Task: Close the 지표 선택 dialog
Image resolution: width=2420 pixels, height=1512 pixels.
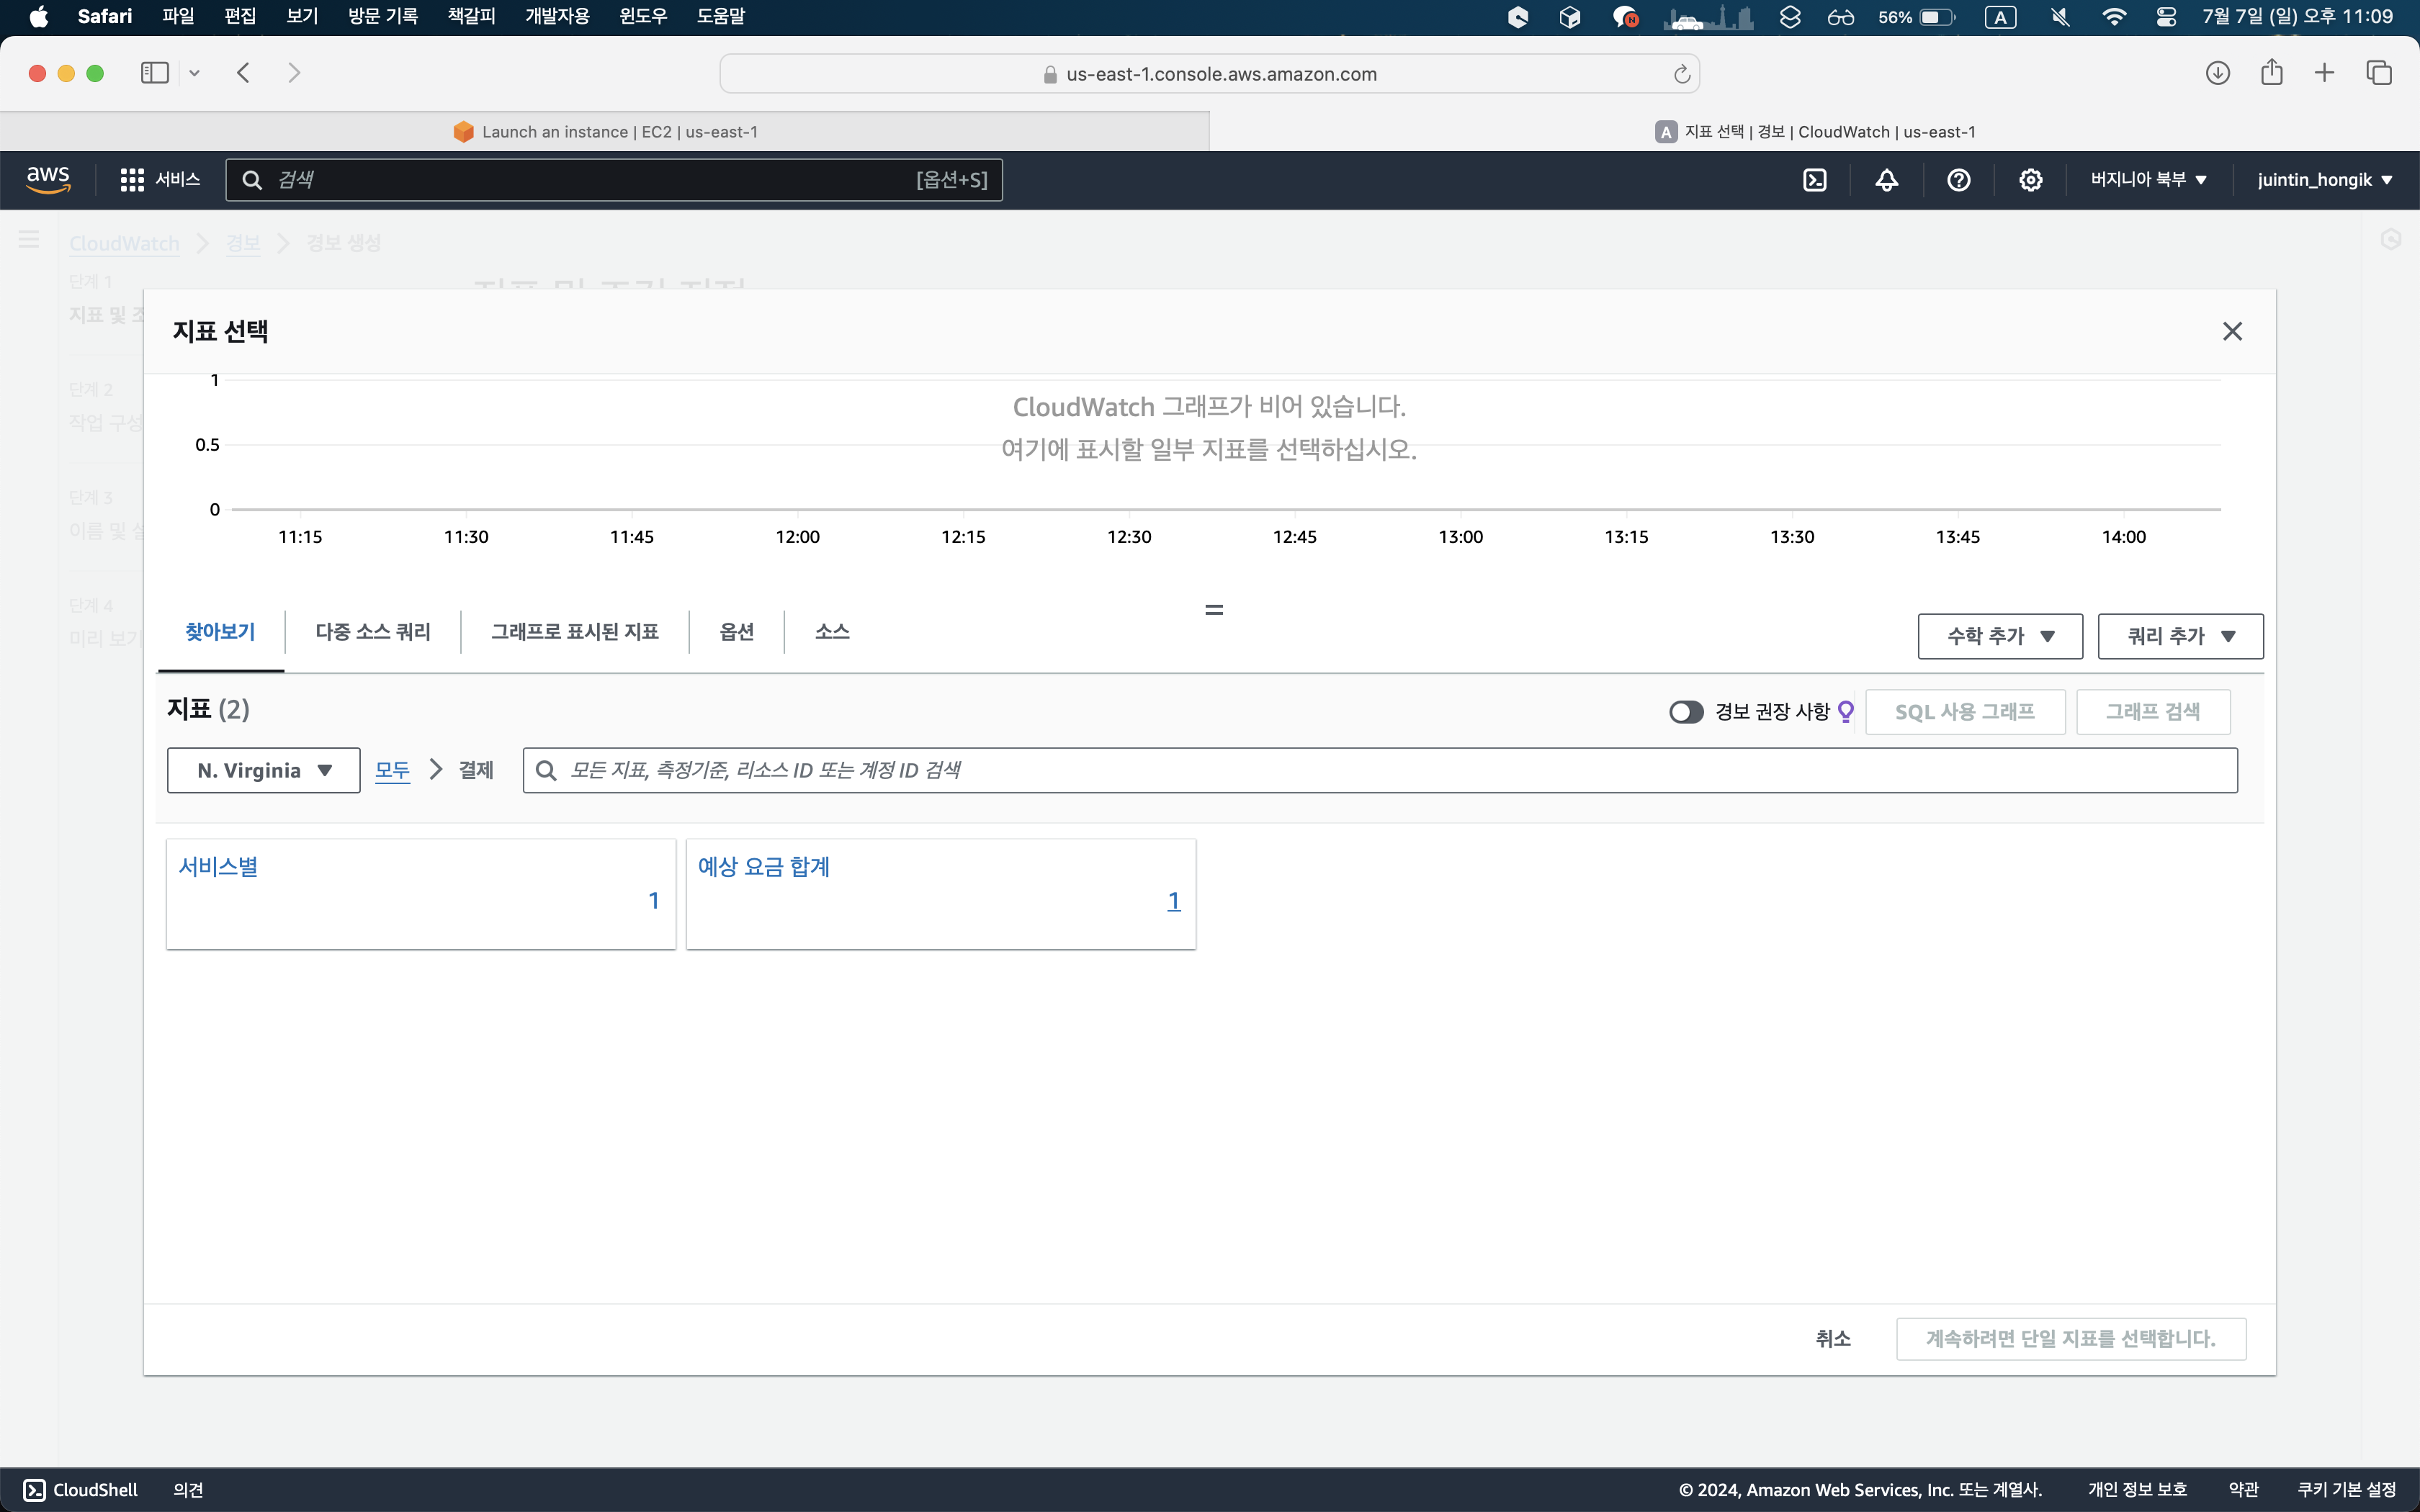Action: [x=2232, y=331]
